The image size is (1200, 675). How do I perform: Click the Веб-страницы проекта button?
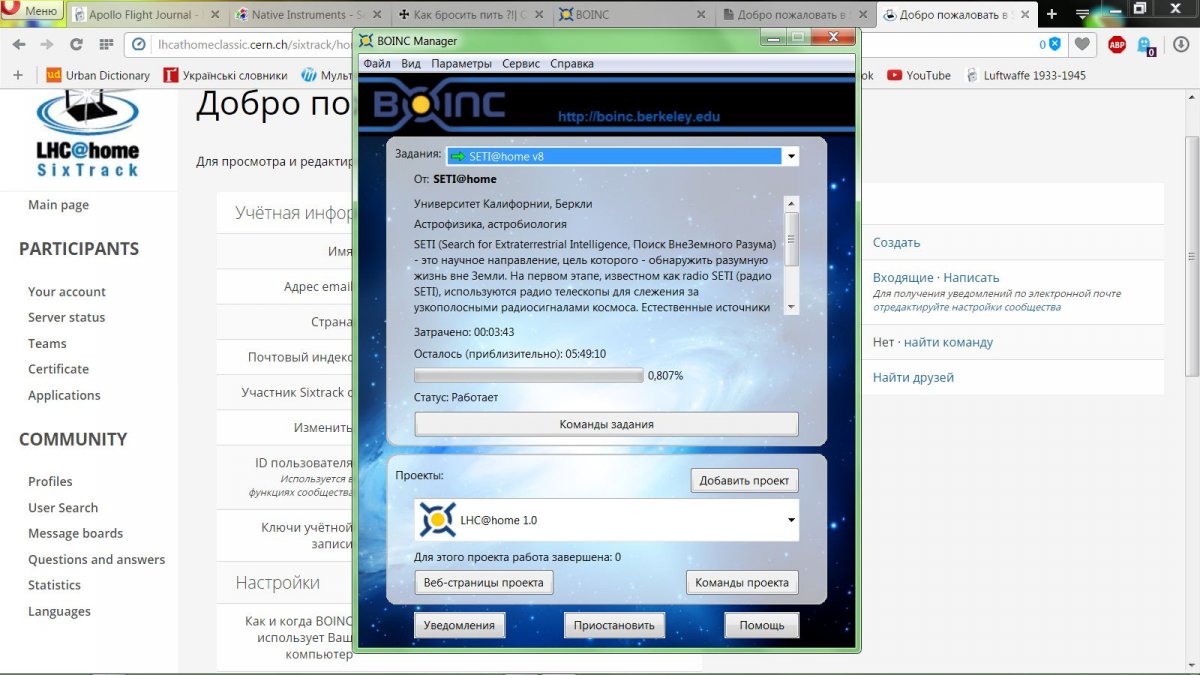point(483,582)
